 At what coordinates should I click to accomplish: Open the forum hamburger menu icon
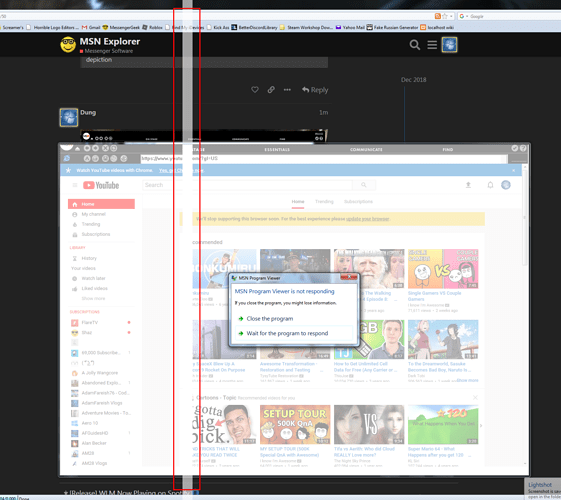coord(432,45)
